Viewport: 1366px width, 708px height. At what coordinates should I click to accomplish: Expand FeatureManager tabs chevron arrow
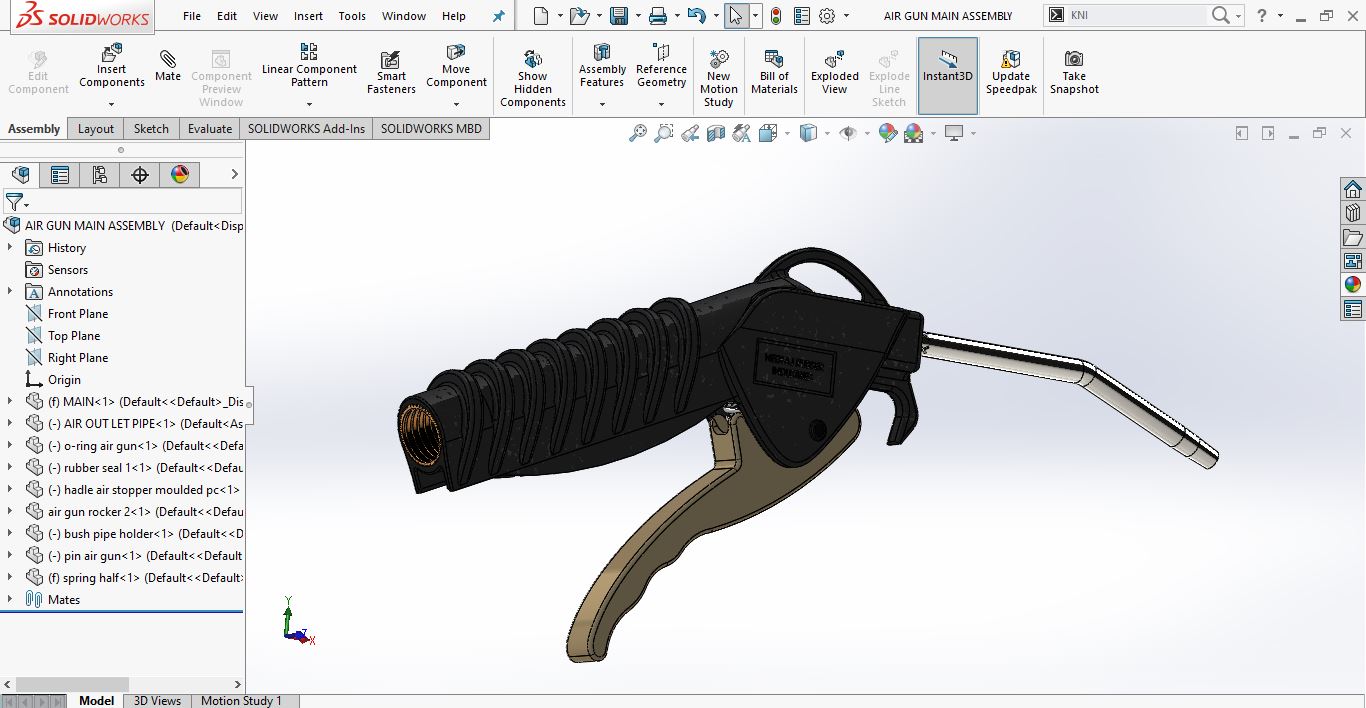click(235, 174)
